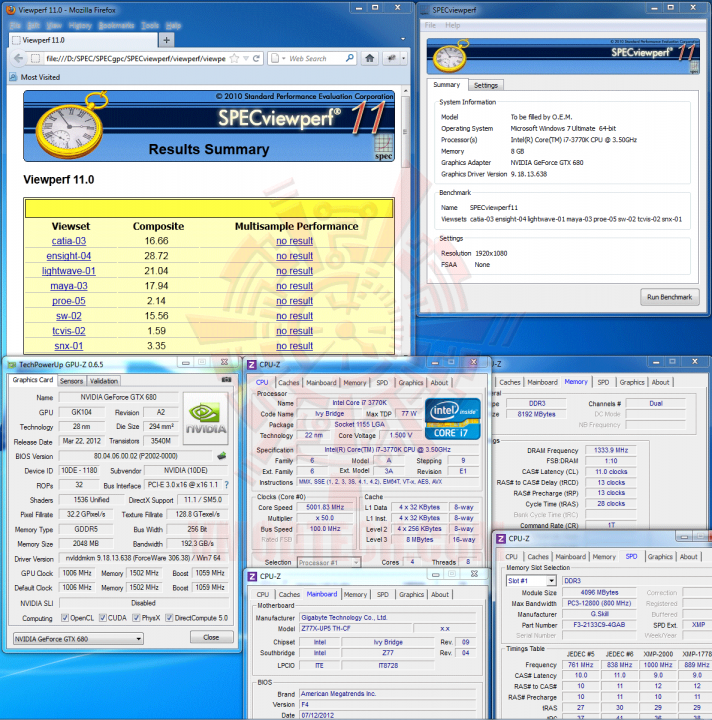The width and height of the screenshot is (712, 720).
Task: Click the bus interface question mark icon
Action: pyautogui.click(x=226, y=485)
